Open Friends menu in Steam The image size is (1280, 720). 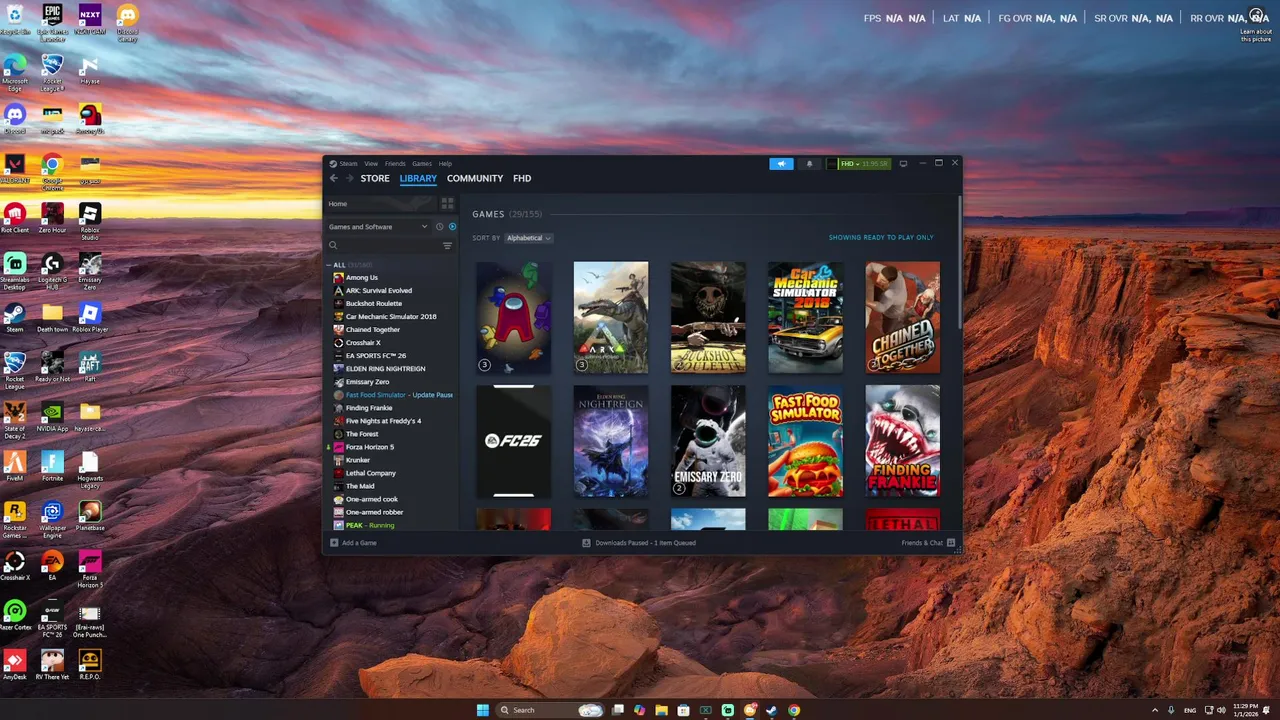click(395, 163)
